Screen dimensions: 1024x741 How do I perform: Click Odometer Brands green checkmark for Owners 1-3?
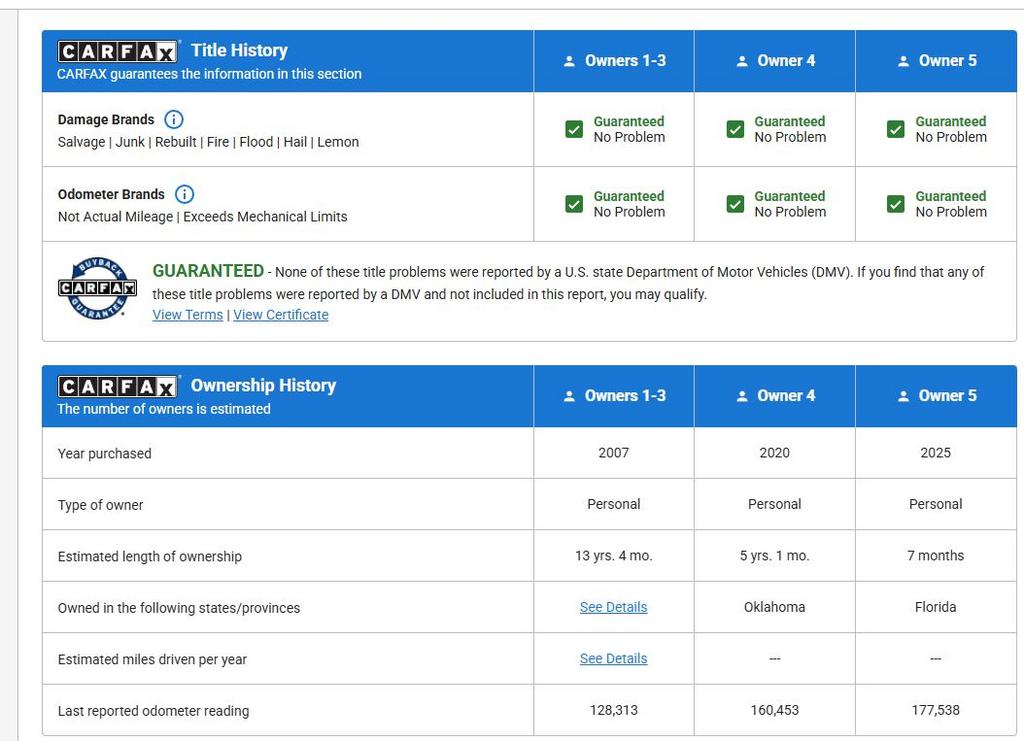pyautogui.click(x=574, y=204)
